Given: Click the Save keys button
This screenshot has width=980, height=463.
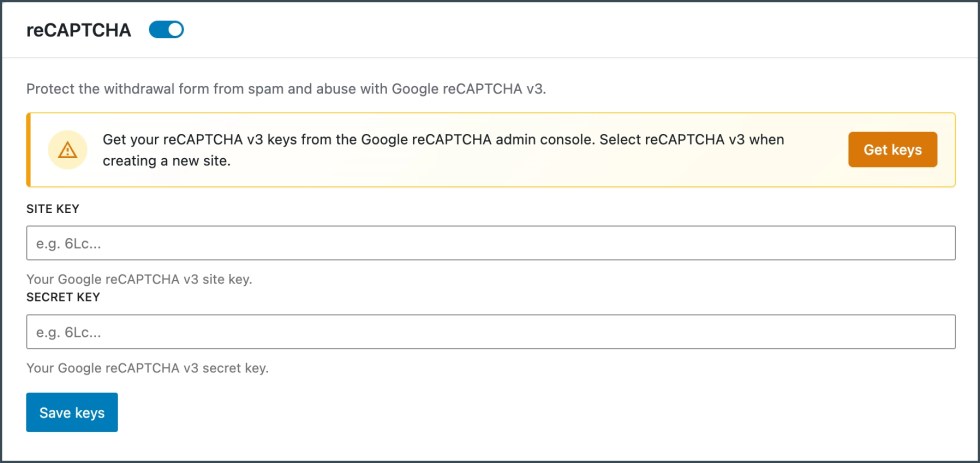Looking at the screenshot, I should (72, 412).
